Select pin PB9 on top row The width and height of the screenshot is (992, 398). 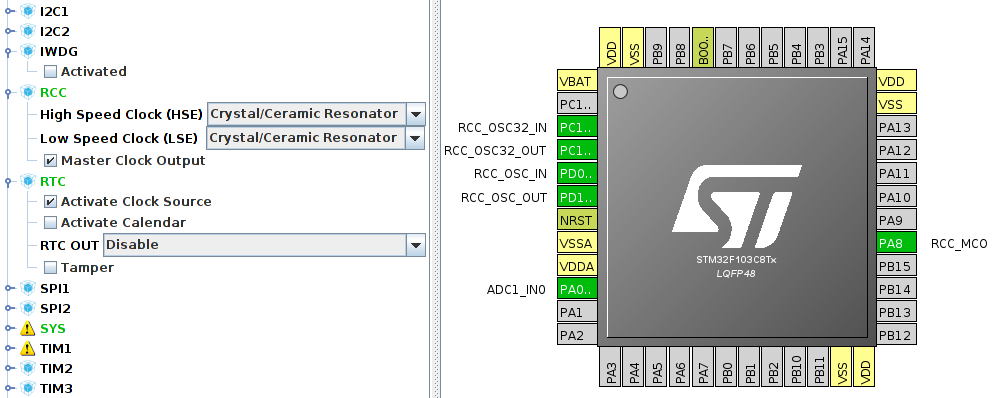pos(657,47)
